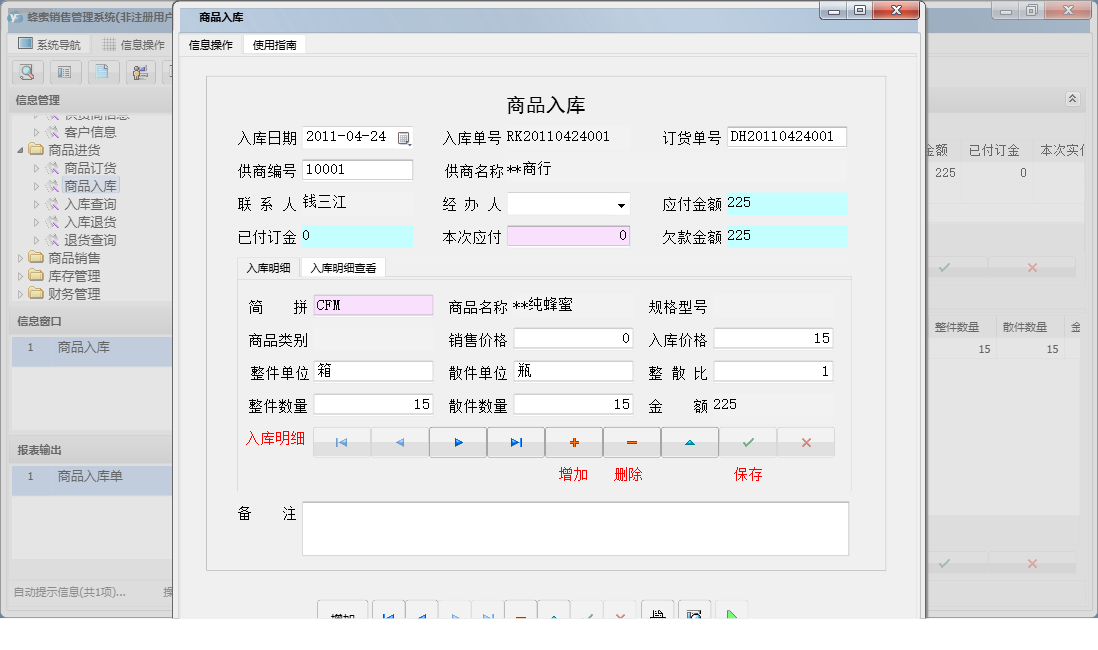The width and height of the screenshot is (1098, 650).
Task: Click the 增加 button to add detail
Action: pos(573,441)
